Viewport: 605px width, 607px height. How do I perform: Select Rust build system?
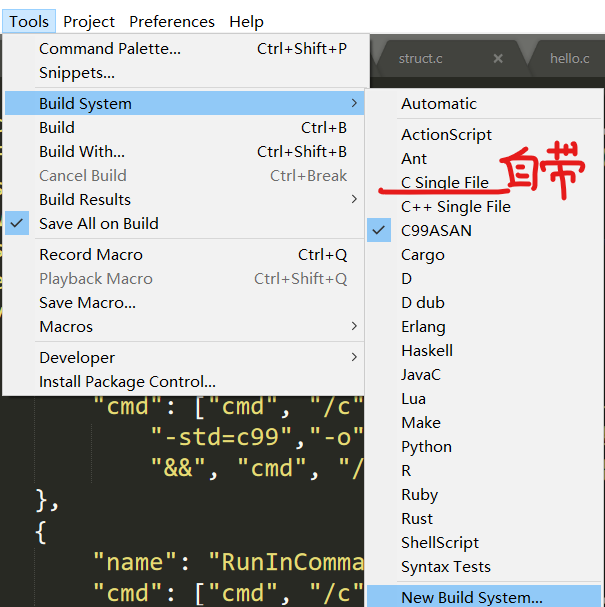pyautogui.click(x=484, y=519)
